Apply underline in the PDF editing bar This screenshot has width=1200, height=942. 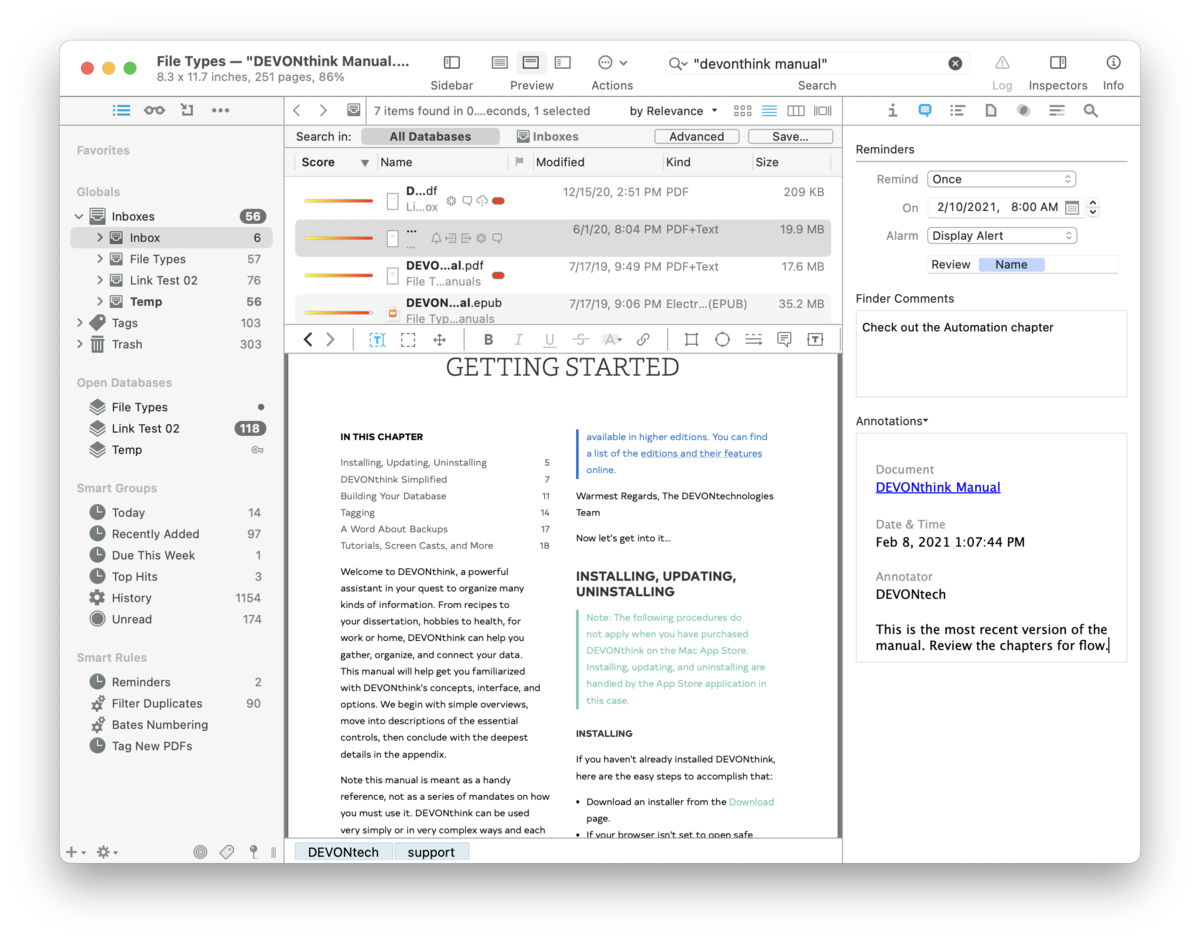(549, 340)
